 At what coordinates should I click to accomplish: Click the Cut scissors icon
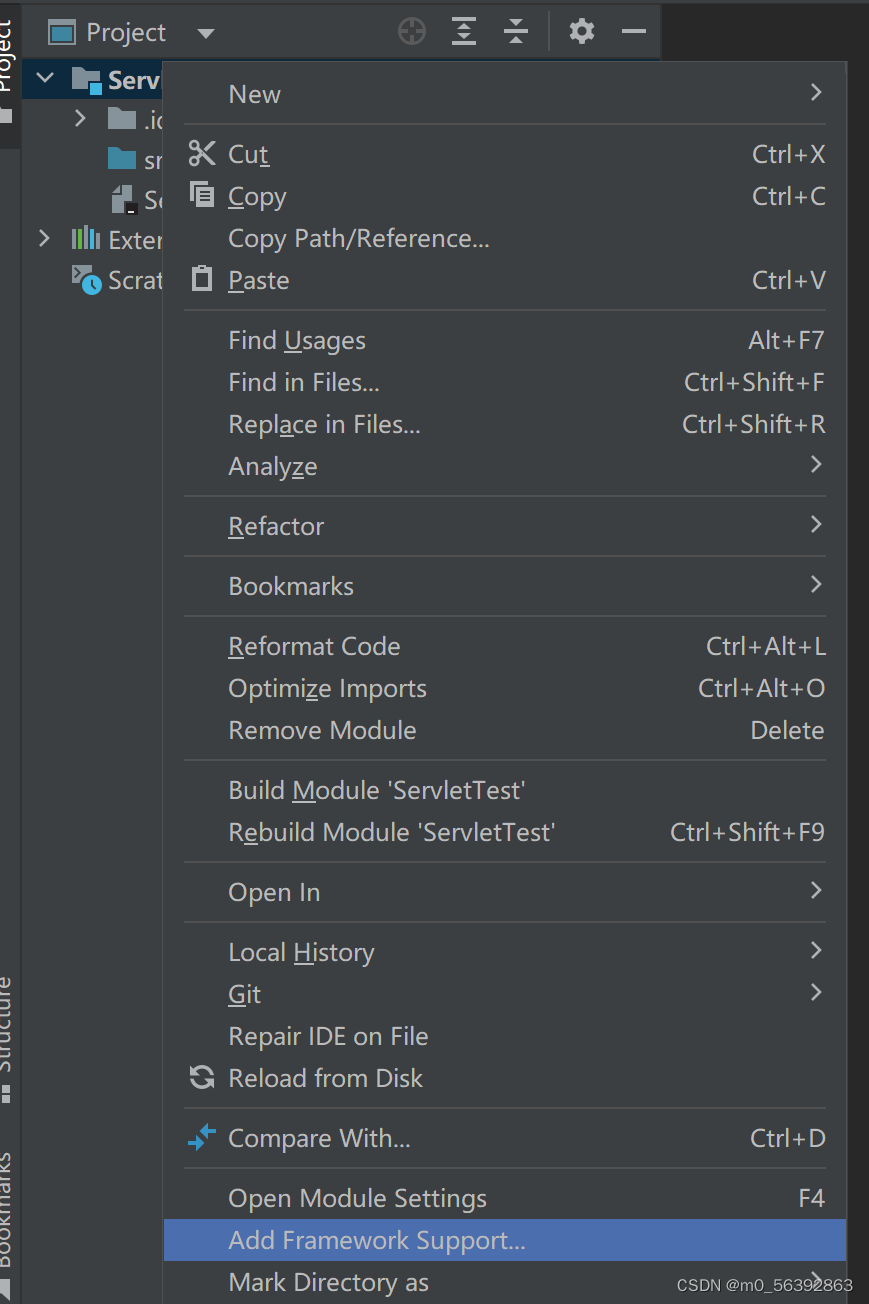click(x=202, y=153)
